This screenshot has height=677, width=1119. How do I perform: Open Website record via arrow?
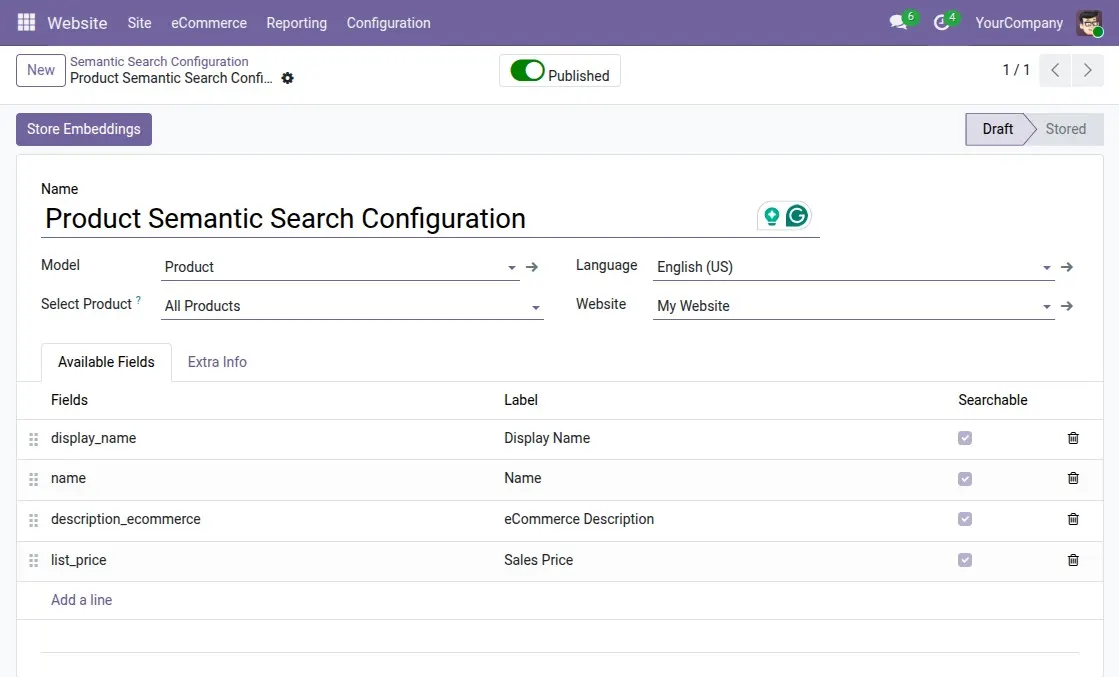click(1067, 306)
